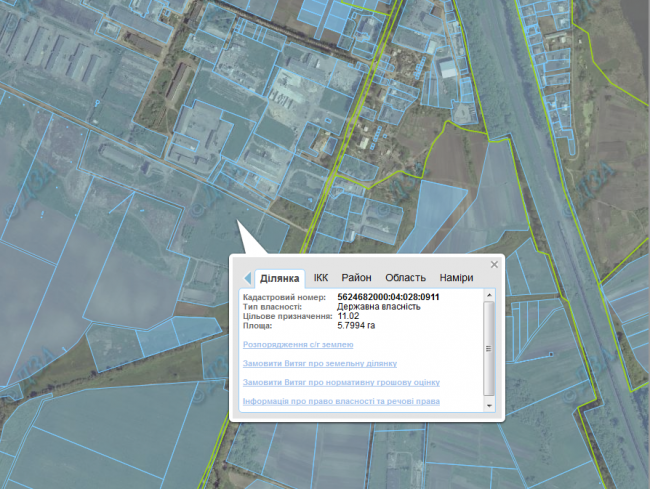Click the light-blue highlighted parcel right of popup pointer
650x489 pixels.
point(435,210)
